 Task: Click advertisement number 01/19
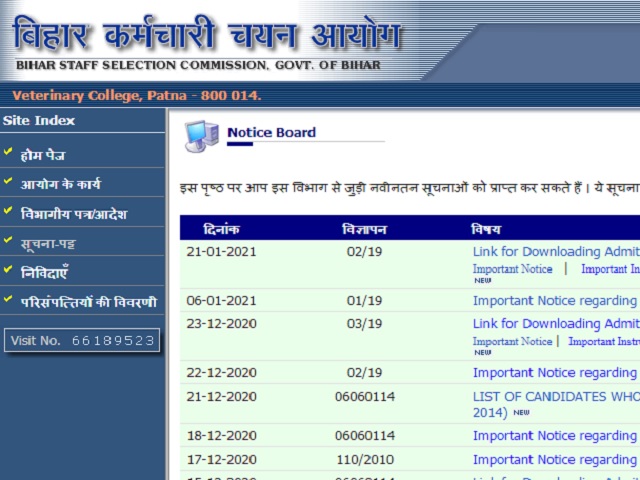(x=364, y=301)
